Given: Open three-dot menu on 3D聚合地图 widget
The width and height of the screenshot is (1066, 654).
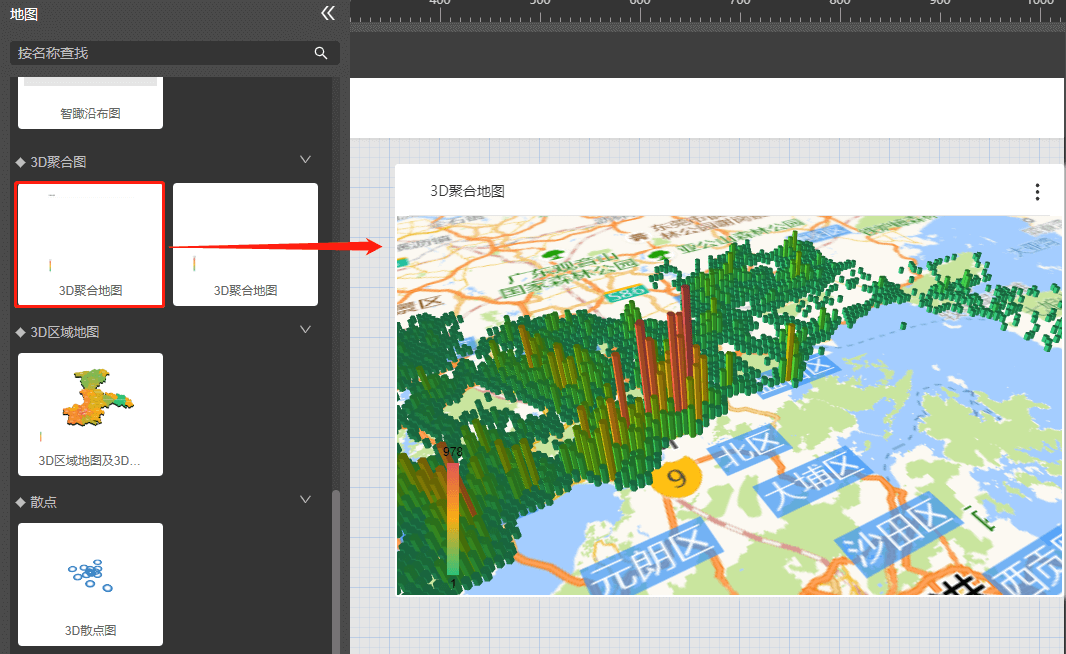Looking at the screenshot, I should click(1037, 192).
